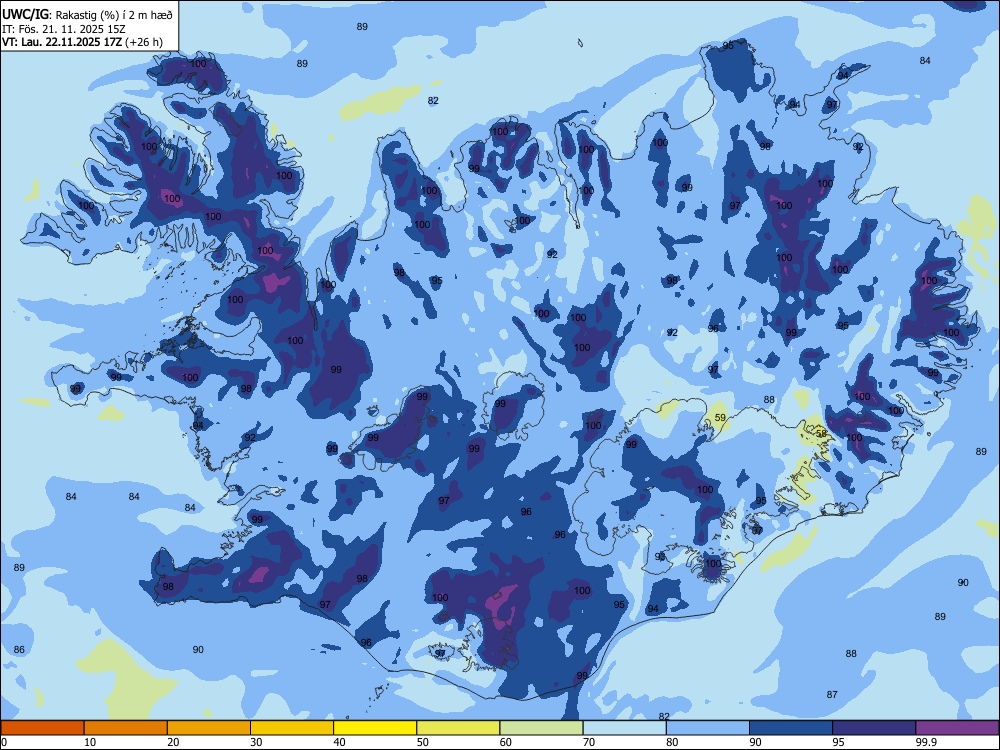The height and width of the screenshot is (750, 1000).
Task: Click the orange 10–20 legend swatch
Action: [x=126, y=728]
